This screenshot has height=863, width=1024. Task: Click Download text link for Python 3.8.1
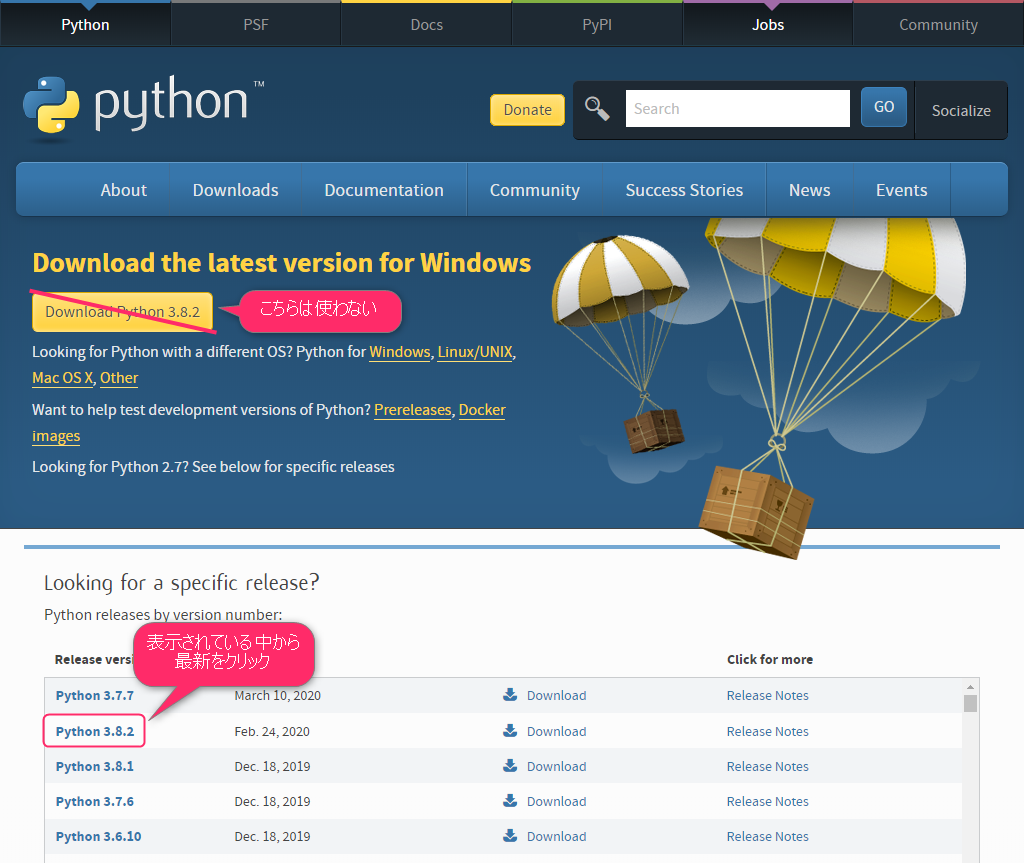[556, 766]
